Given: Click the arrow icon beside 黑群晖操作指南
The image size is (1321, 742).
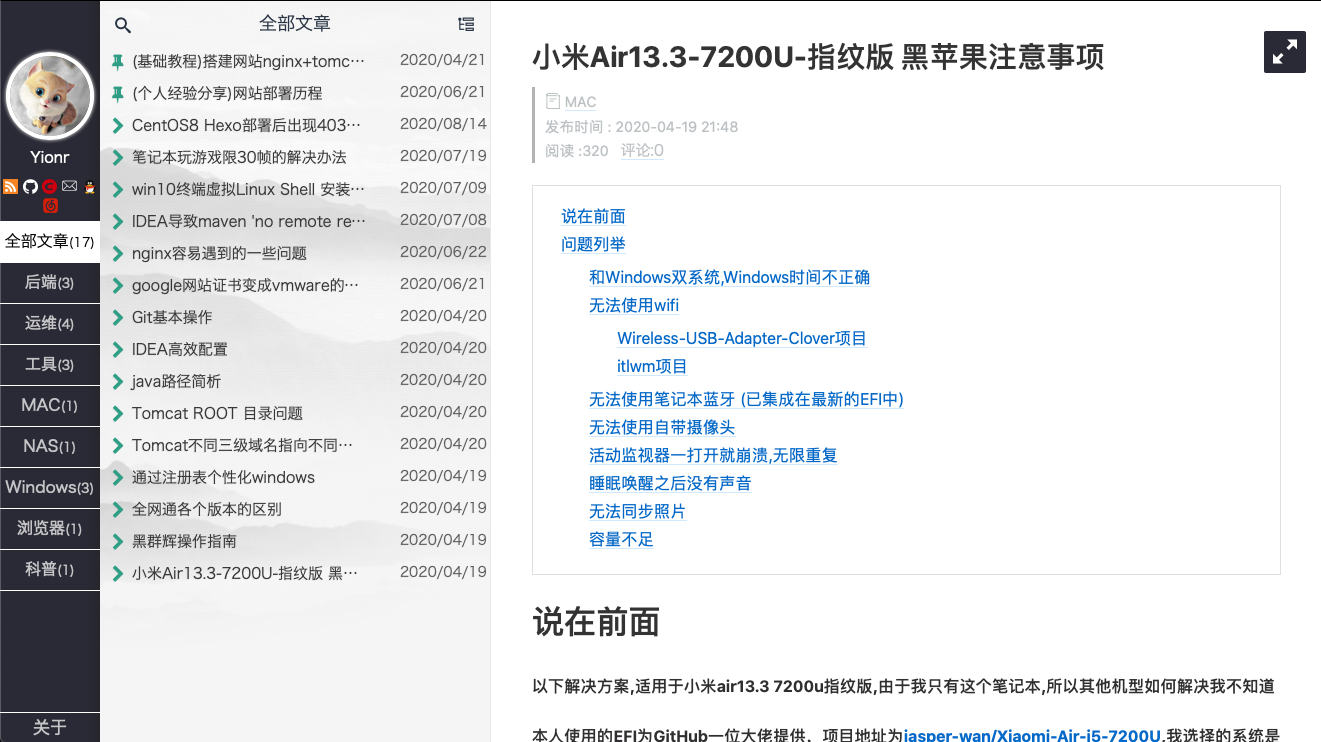Looking at the screenshot, I should click(x=118, y=542).
